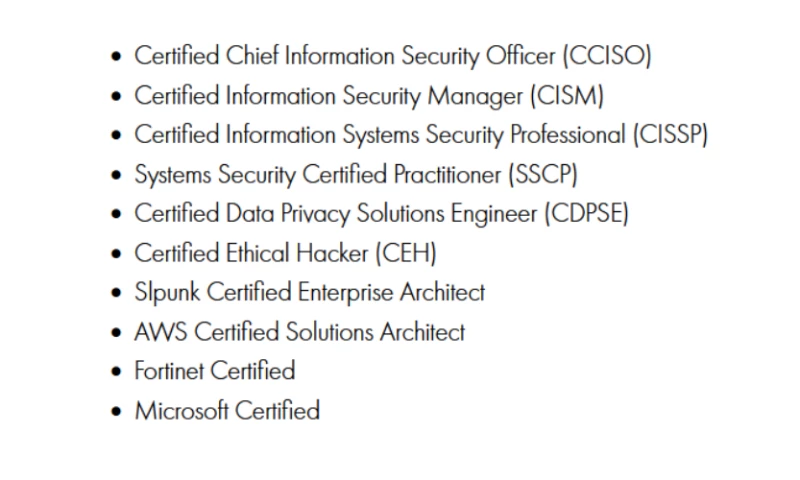Click the (CDPSE) acronym
The image size is (800, 480).
pos(586,213)
